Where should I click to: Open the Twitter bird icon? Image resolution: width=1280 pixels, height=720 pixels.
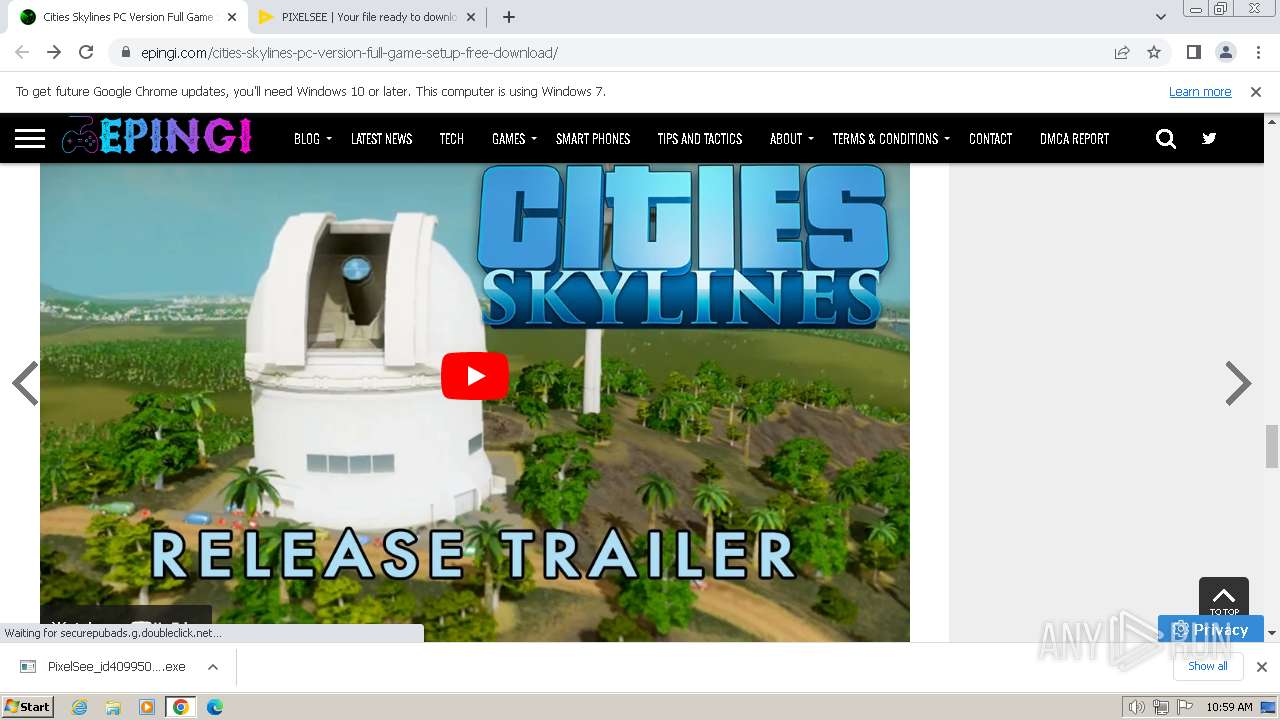click(1209, 139)
